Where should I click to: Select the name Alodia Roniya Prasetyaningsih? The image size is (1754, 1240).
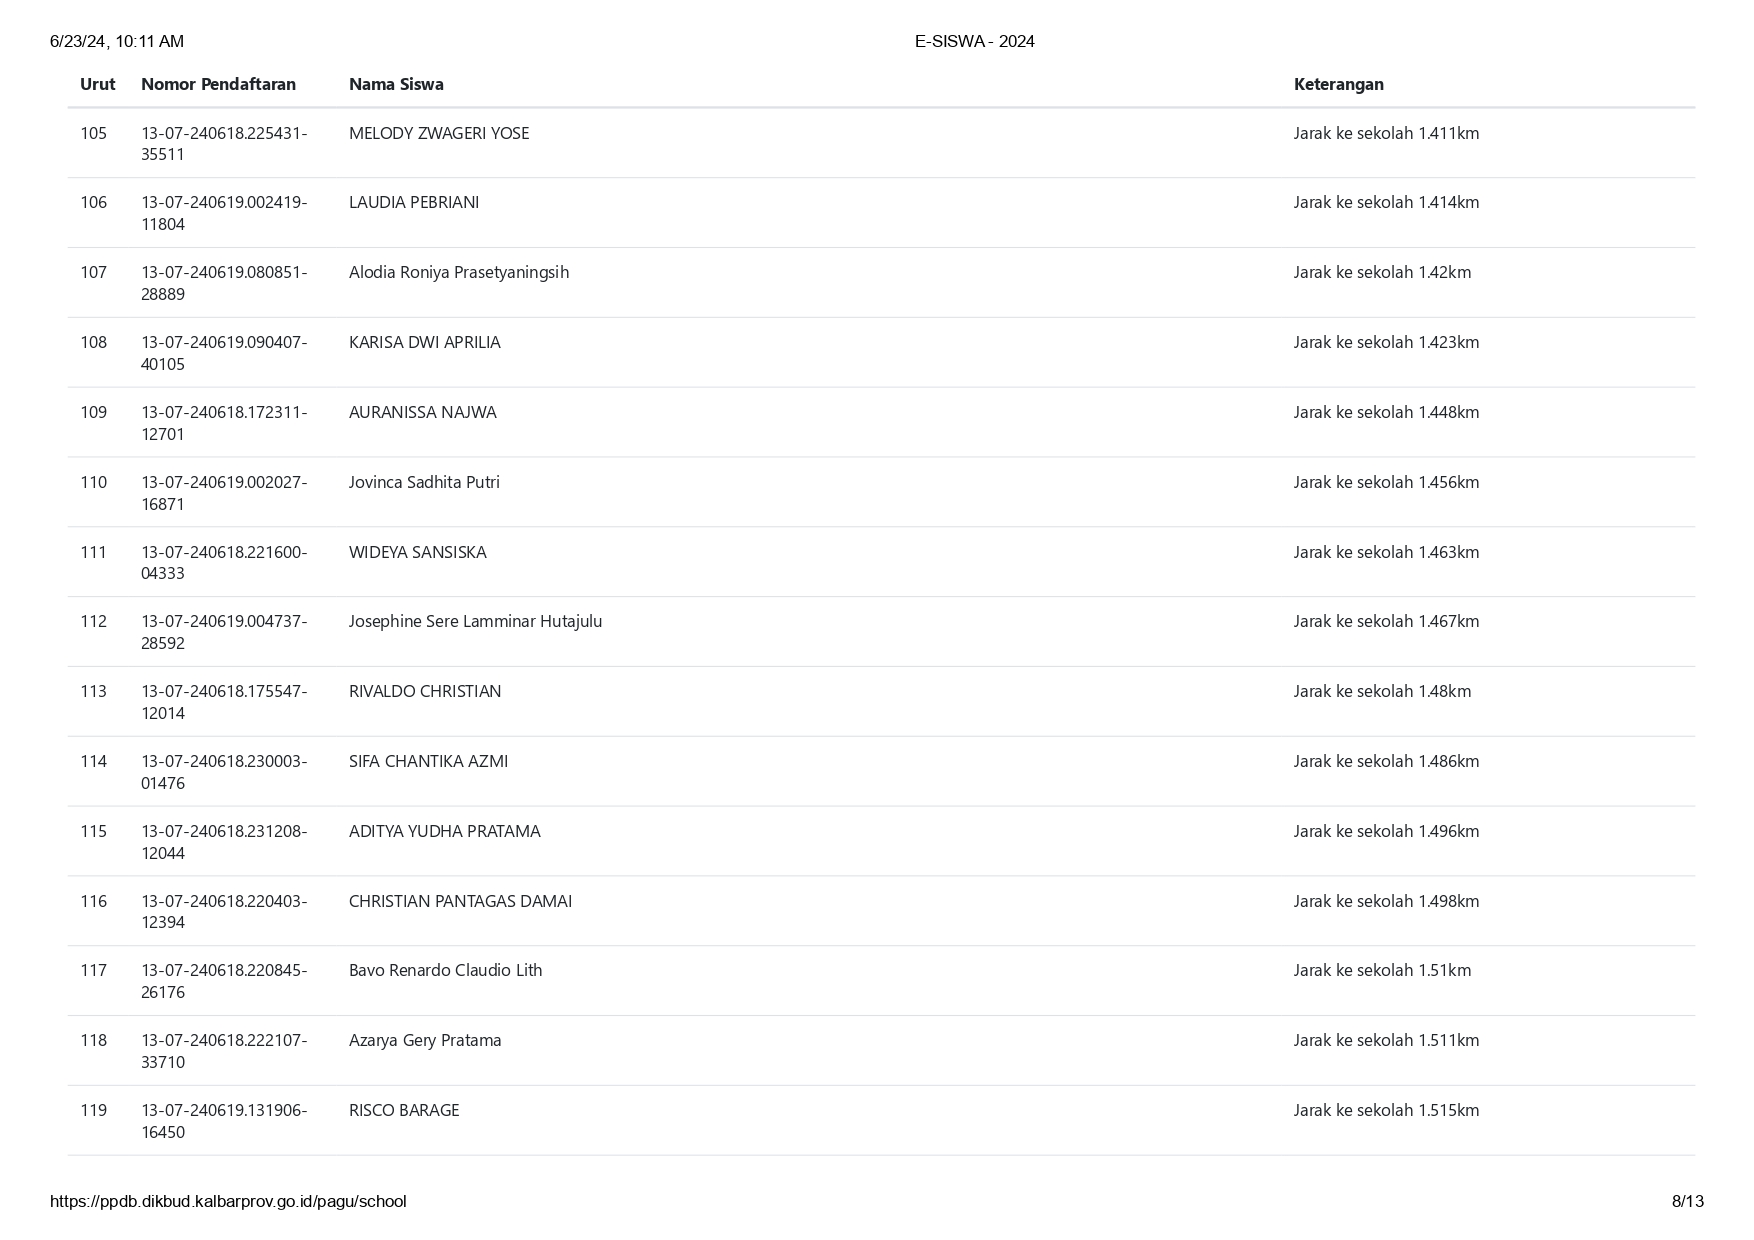point(459,272)
